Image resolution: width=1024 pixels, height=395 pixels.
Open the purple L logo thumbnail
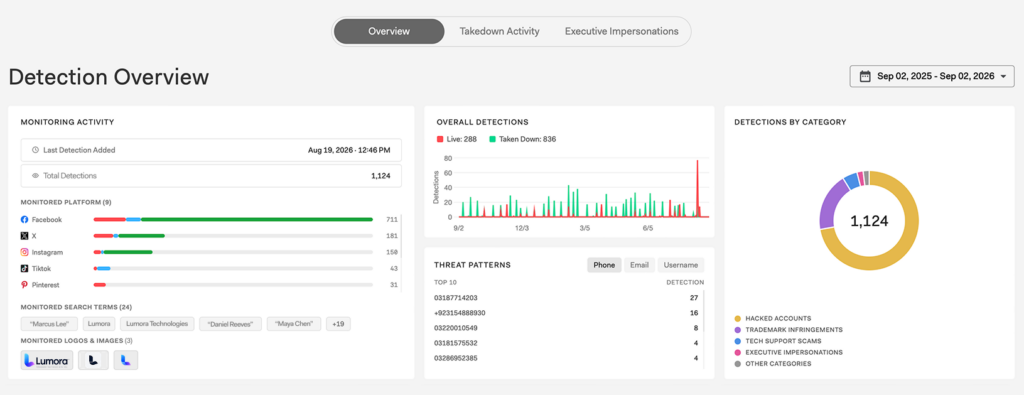coord(125,360)
